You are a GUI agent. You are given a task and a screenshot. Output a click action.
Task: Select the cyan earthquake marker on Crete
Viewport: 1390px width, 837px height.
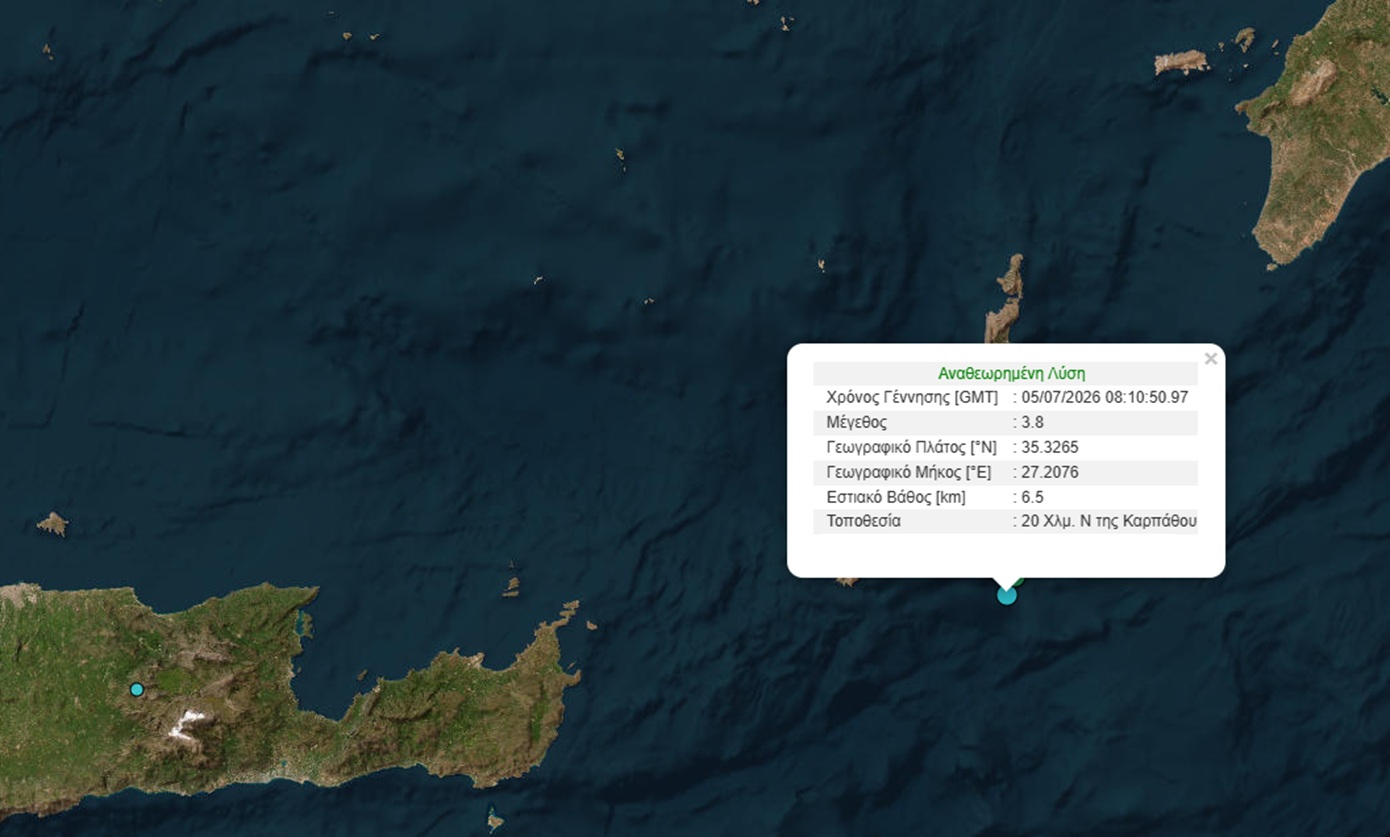click(137, 689)
